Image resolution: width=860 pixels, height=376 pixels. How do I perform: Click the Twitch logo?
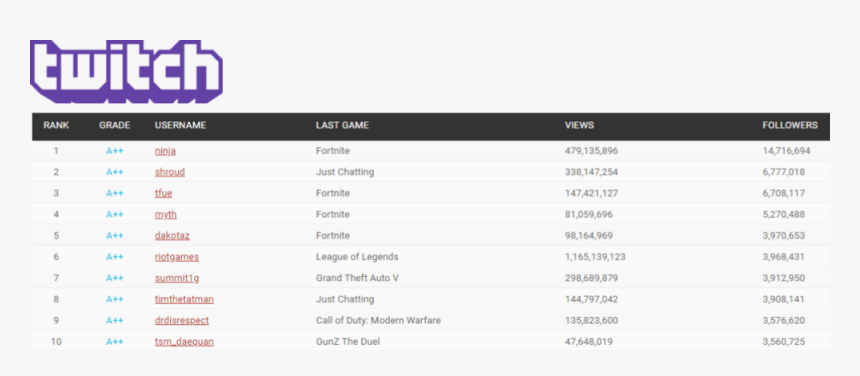point(126,71)
